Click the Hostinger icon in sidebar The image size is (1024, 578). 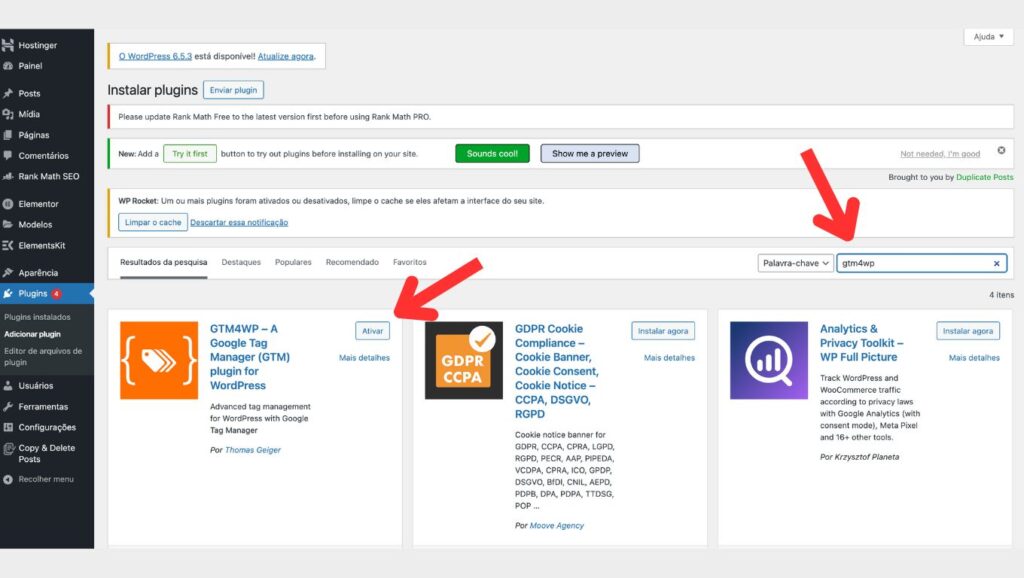coord(10,45)
